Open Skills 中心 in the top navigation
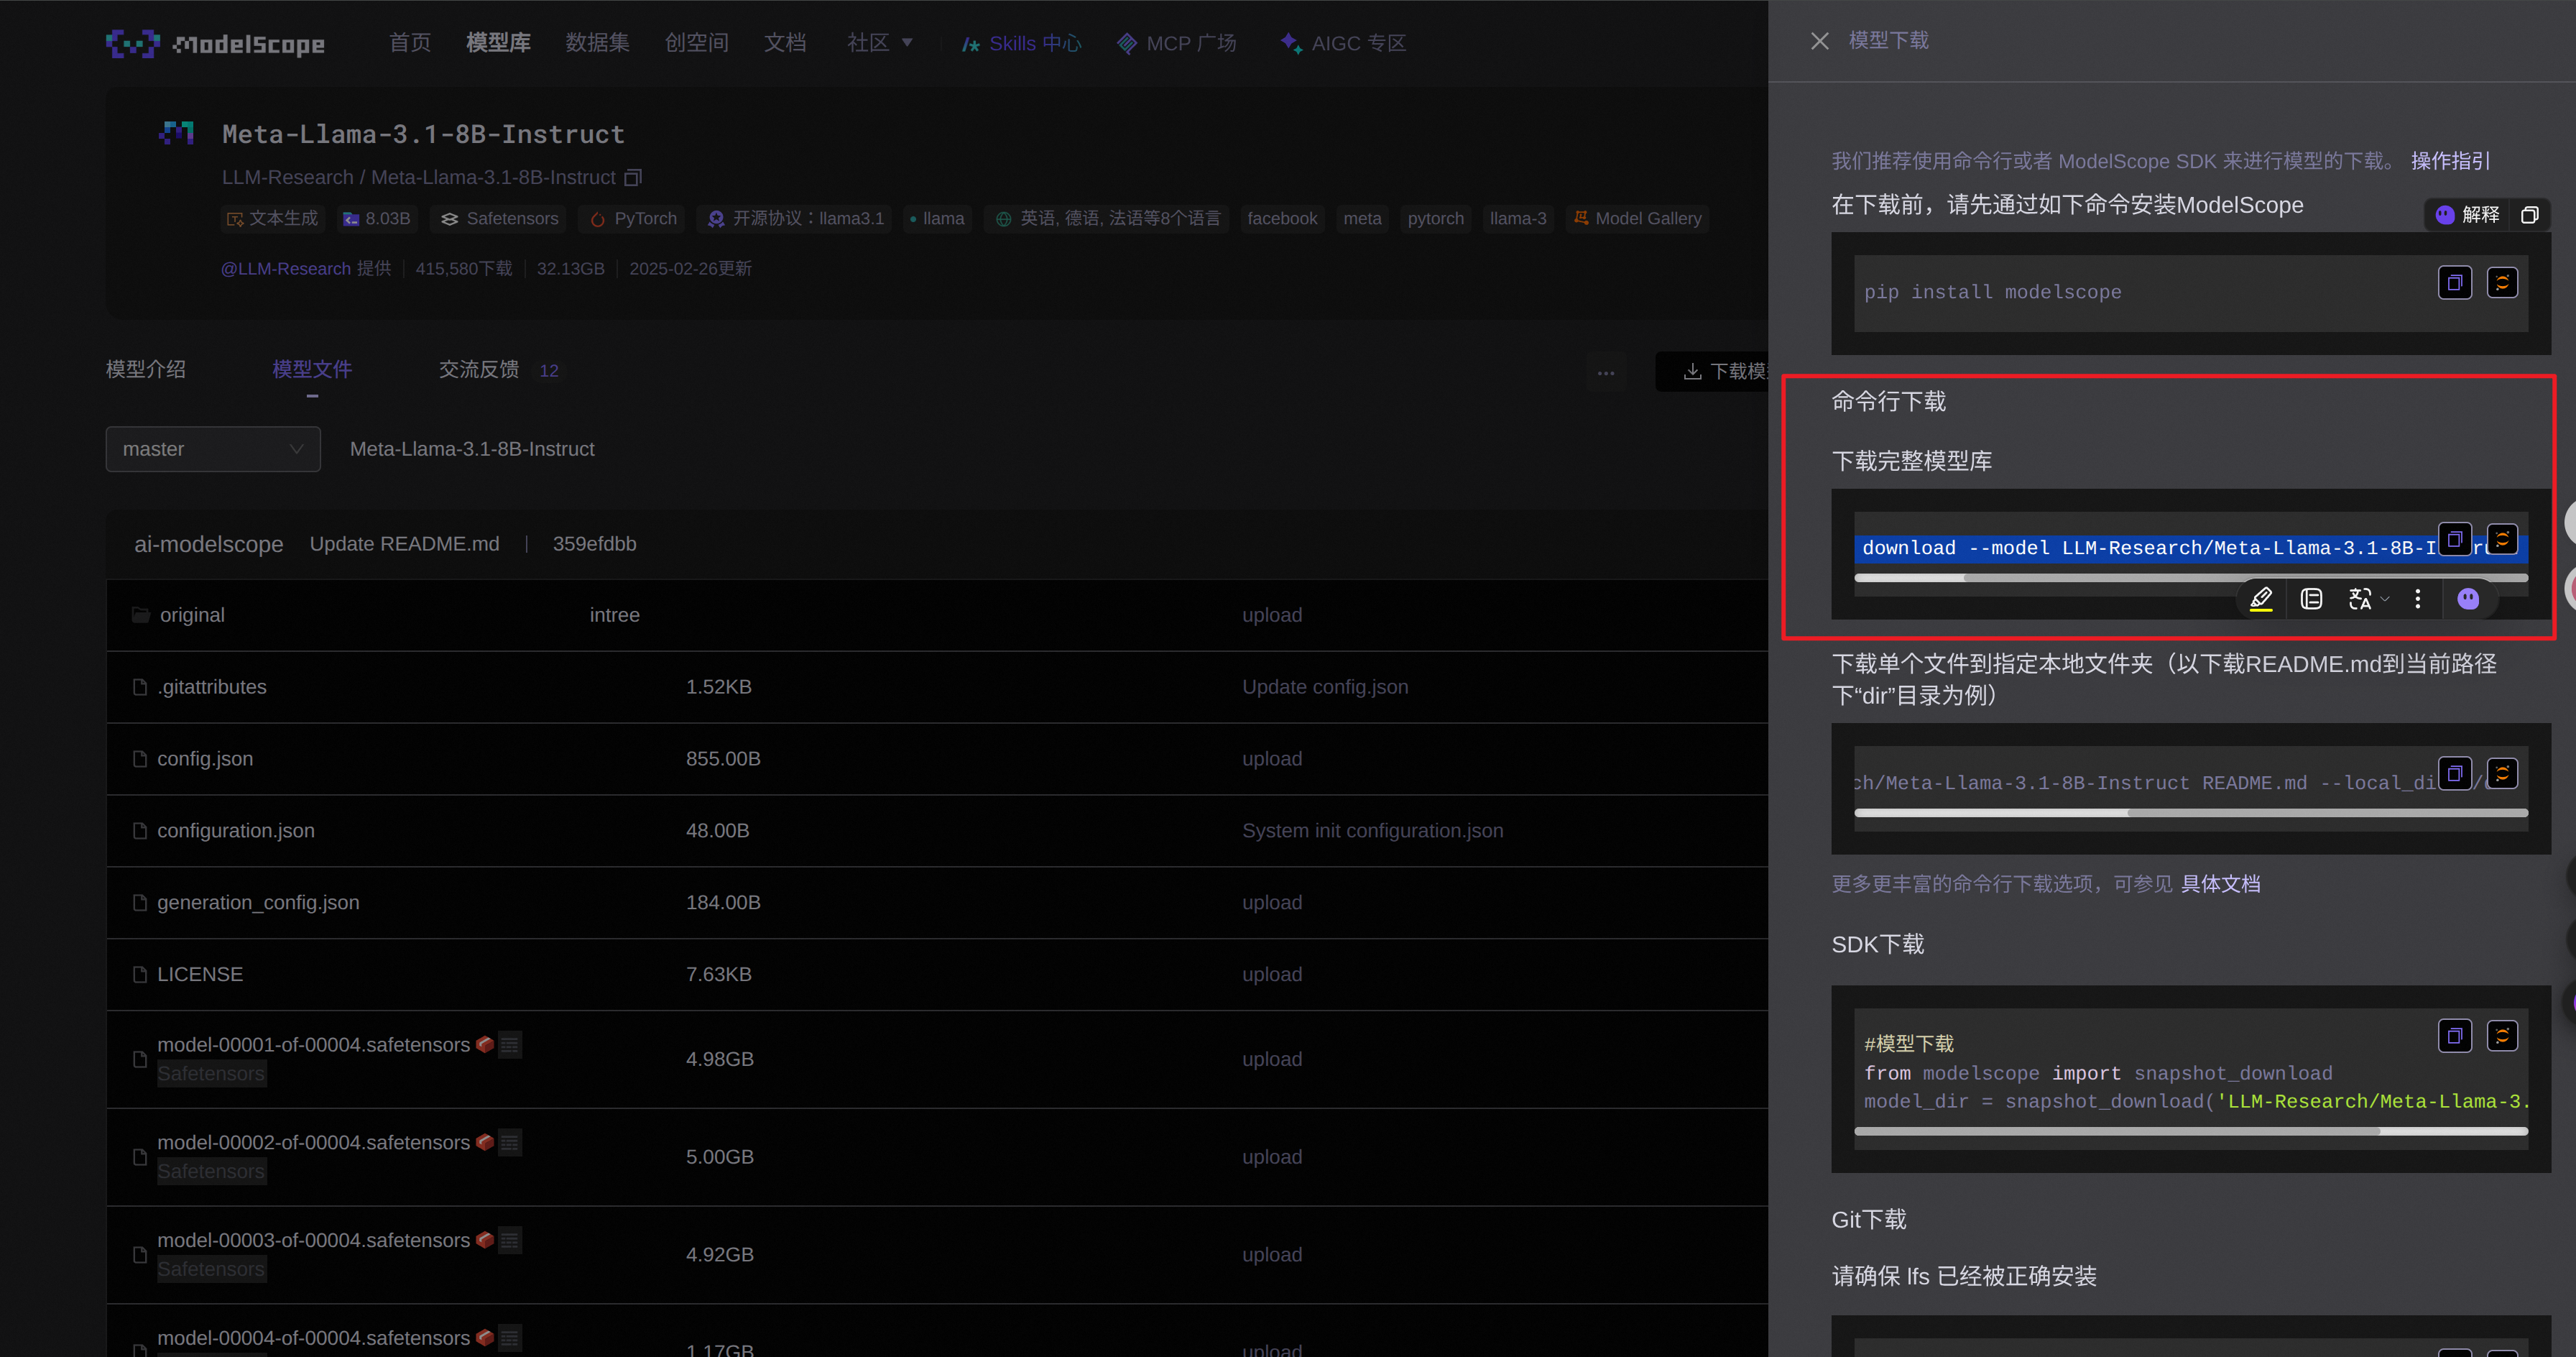 coord(1021,43)
